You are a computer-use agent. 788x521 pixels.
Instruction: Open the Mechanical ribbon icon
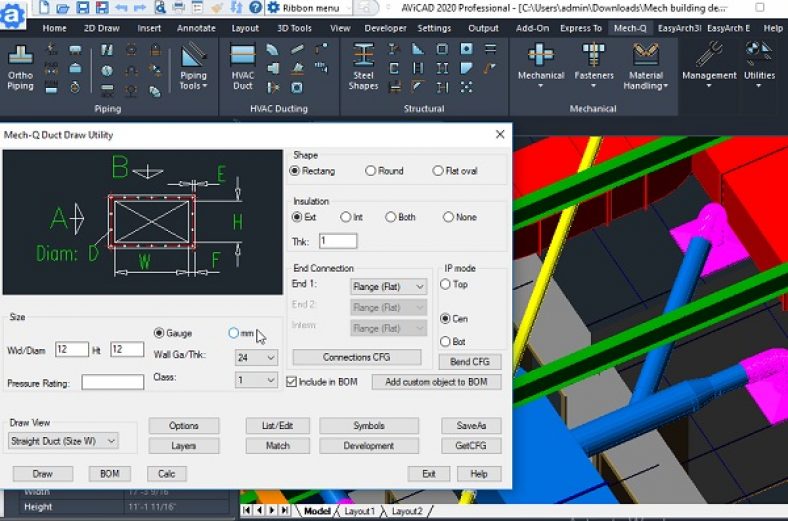(541, 58)
